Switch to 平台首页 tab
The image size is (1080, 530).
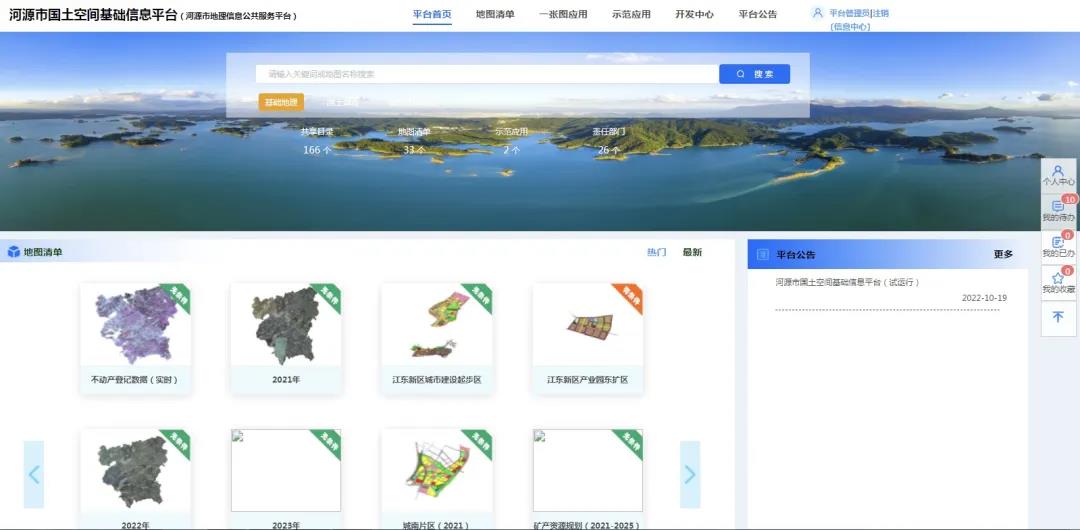tap(433, 14)
